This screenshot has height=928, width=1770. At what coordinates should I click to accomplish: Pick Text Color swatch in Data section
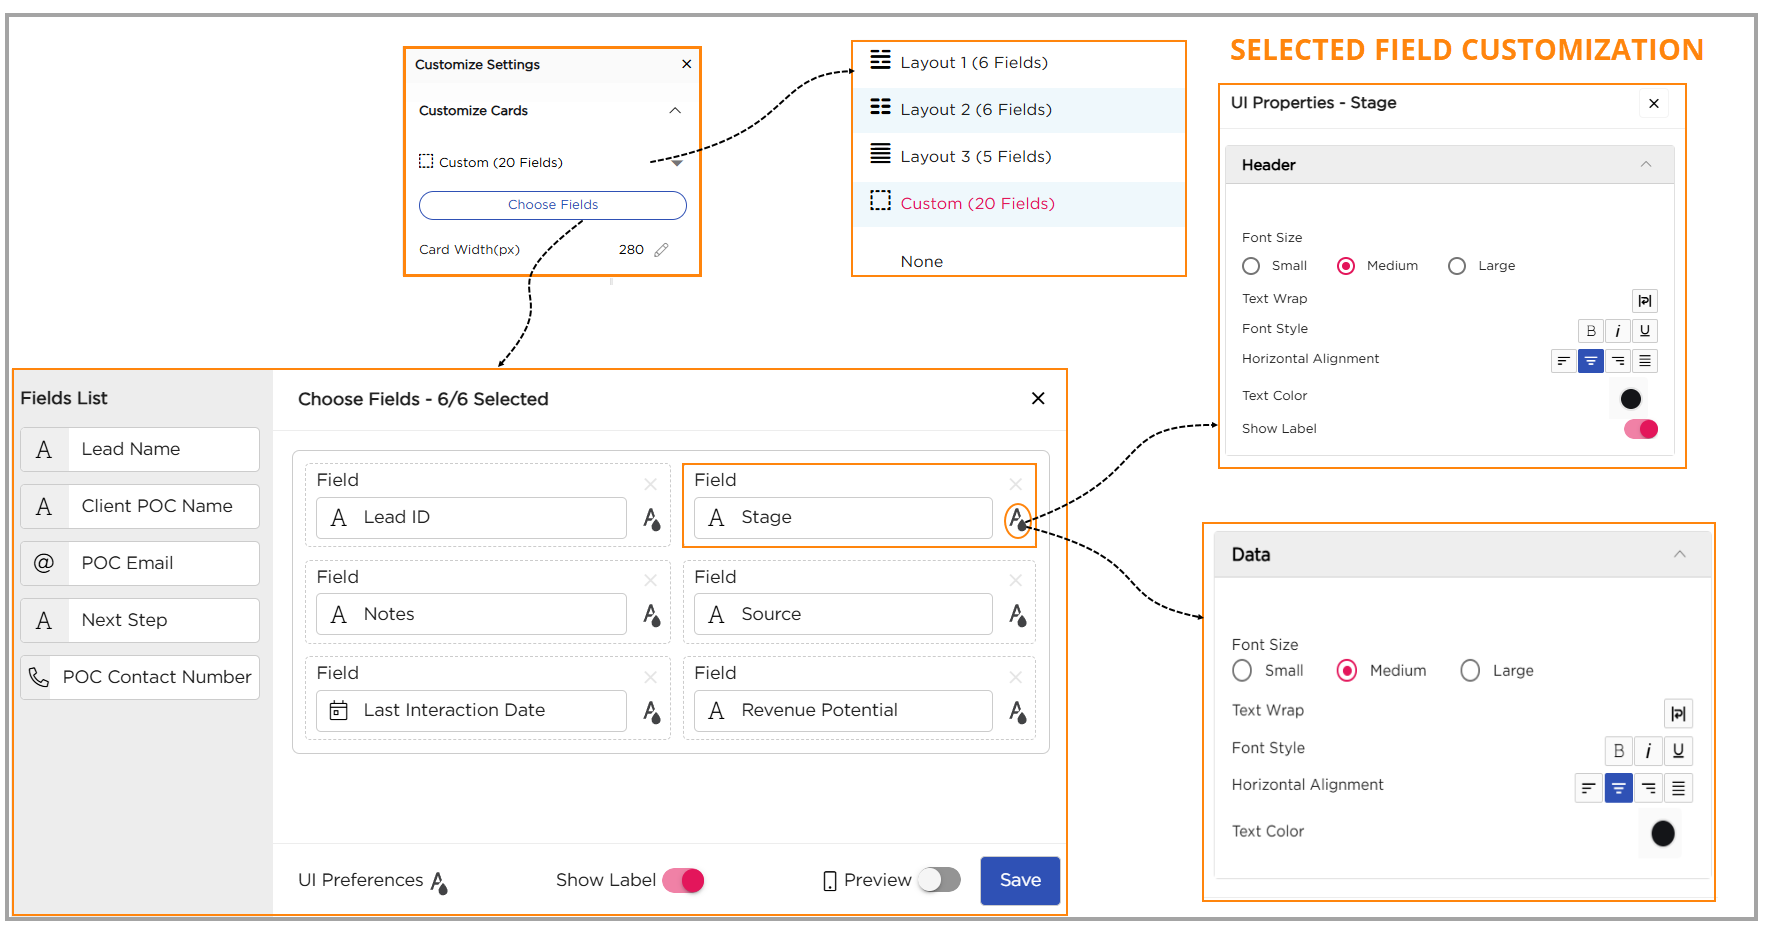(1662, 833)
